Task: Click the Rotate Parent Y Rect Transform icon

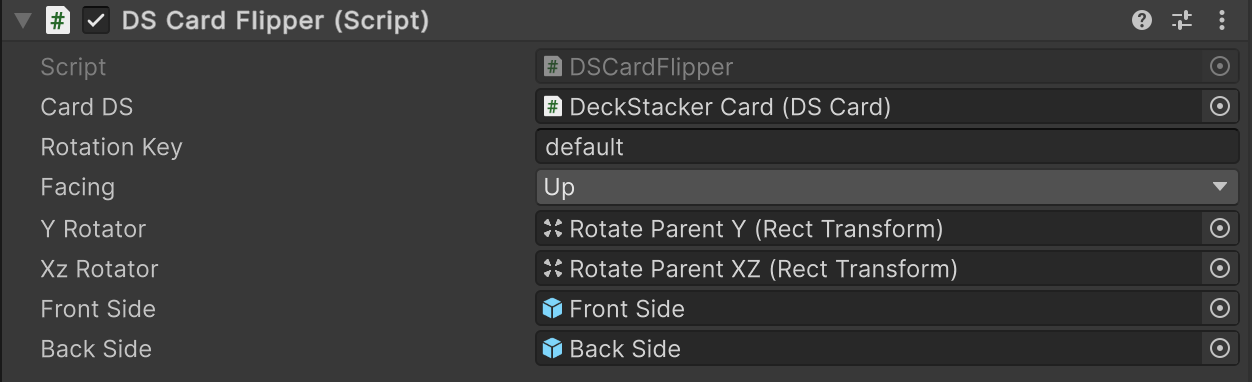Action: coord(552,228)
